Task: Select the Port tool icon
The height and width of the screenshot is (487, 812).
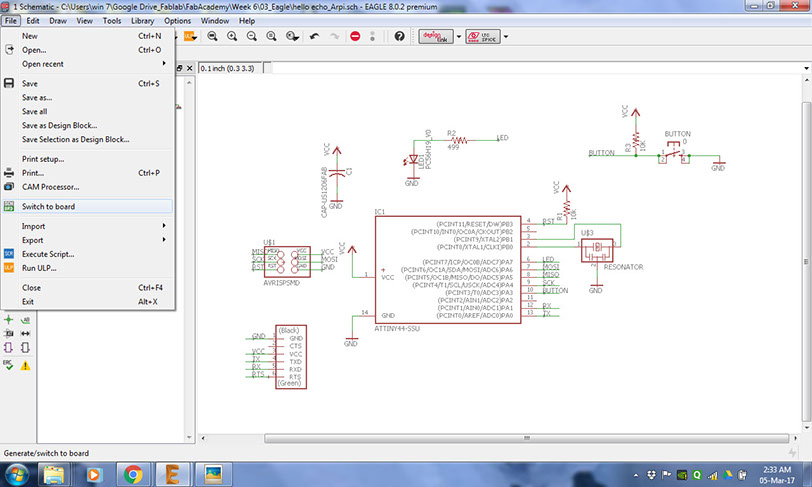Action: point(25,348)
